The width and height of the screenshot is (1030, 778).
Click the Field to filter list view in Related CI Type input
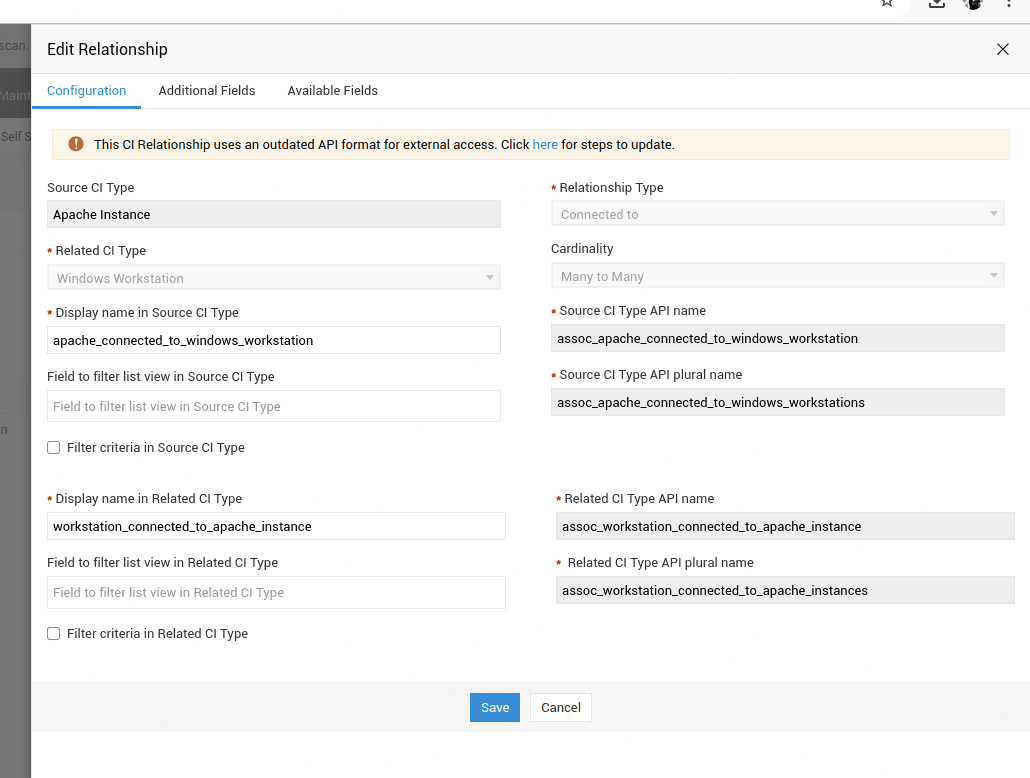coord(277,592)
